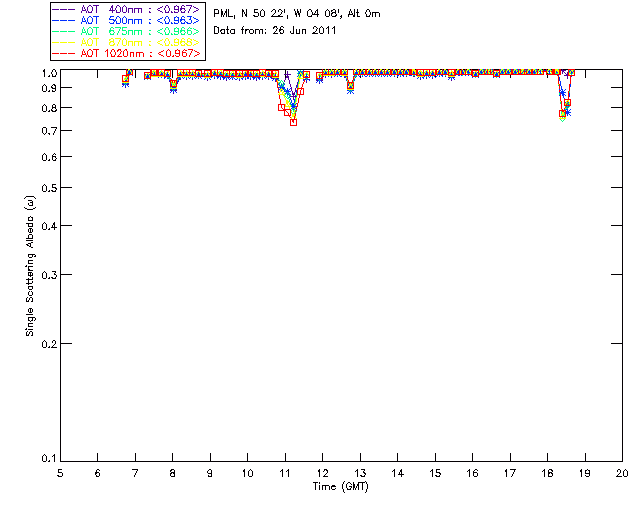Click the x-axis label 19
The image size is (640, 512).
click(x=585, y=474)
